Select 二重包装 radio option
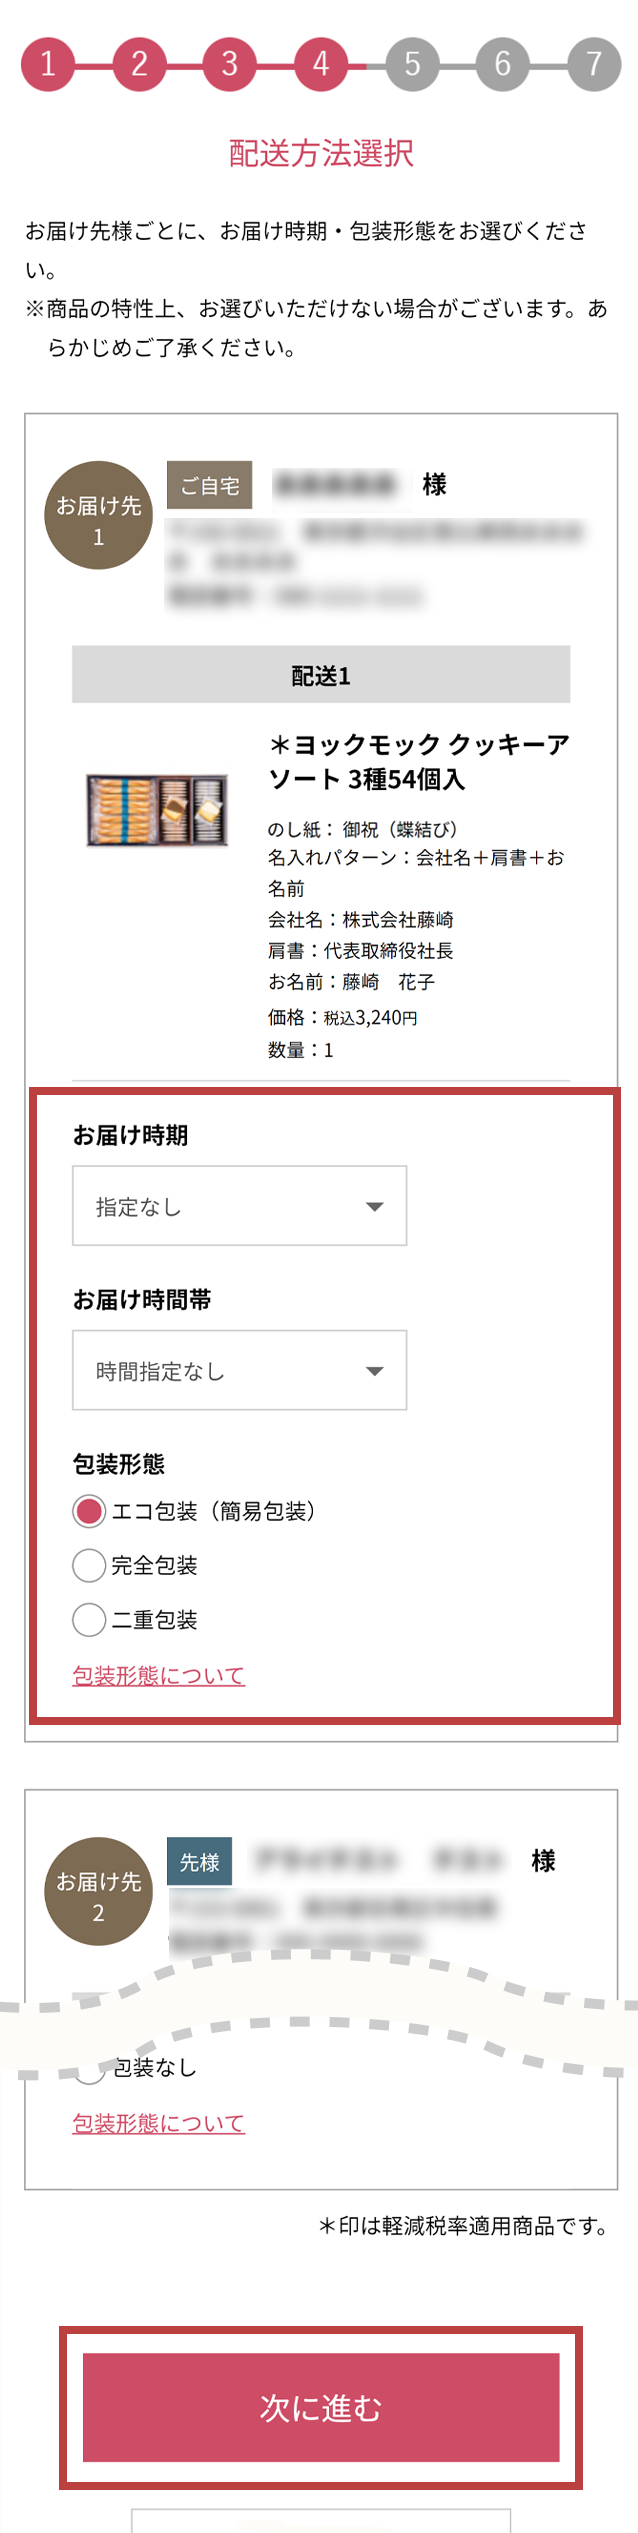Screen dimensions: 638x2533 89,1619
